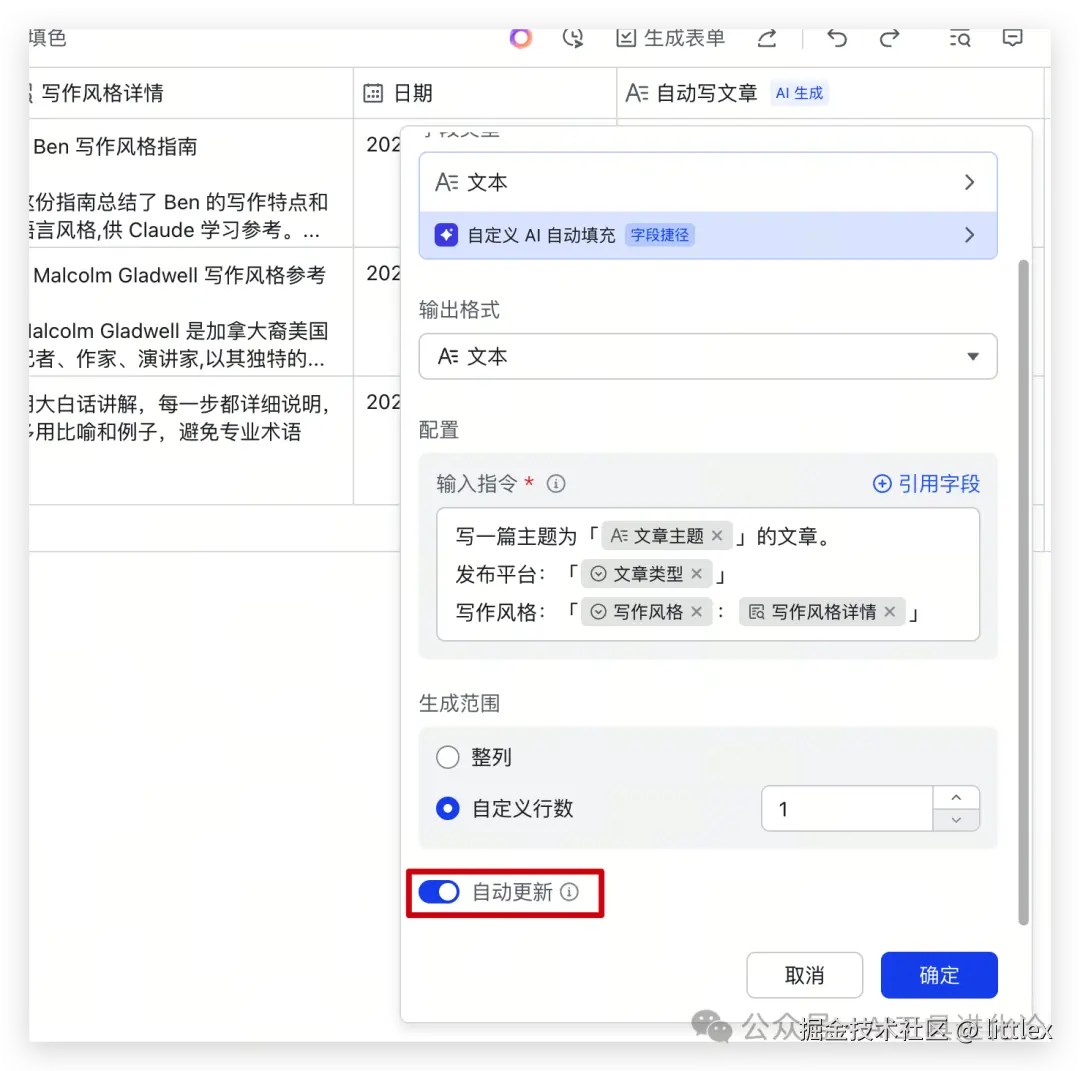
Task: Click the search icon in the toolbar
Action: pyautogui.click(x=959, y=38)
